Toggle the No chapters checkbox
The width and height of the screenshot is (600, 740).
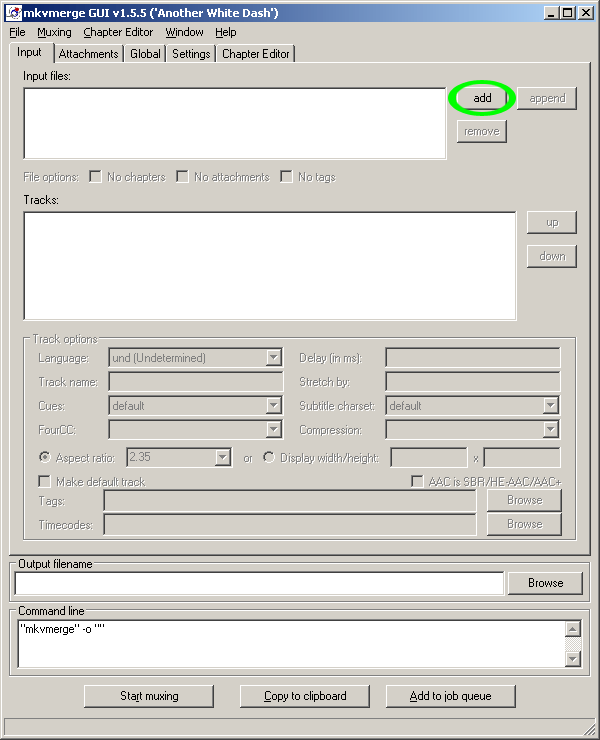pyautogui.click(x=95, y=177)
